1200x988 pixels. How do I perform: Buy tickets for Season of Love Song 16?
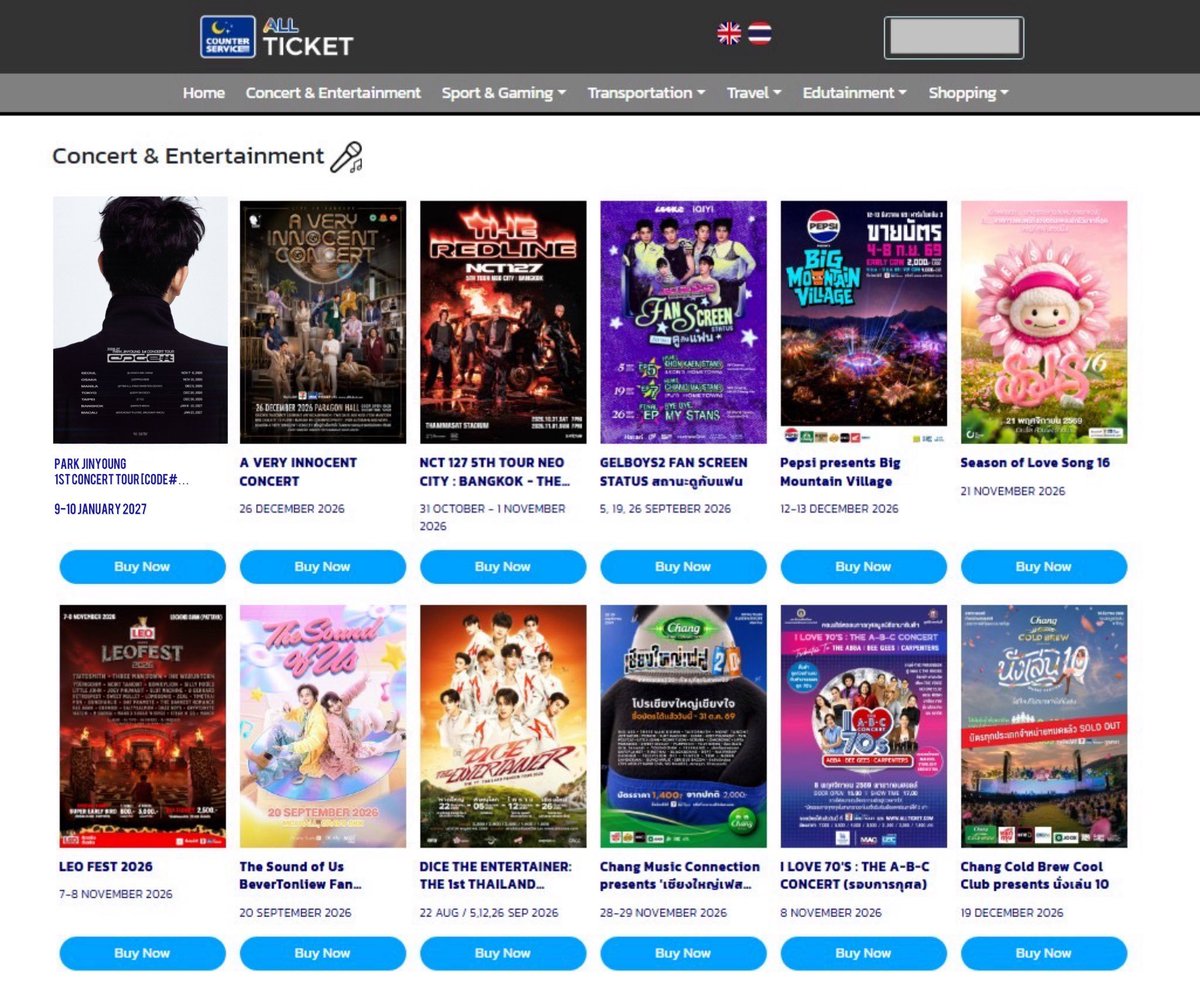[x=1044, y=567]
